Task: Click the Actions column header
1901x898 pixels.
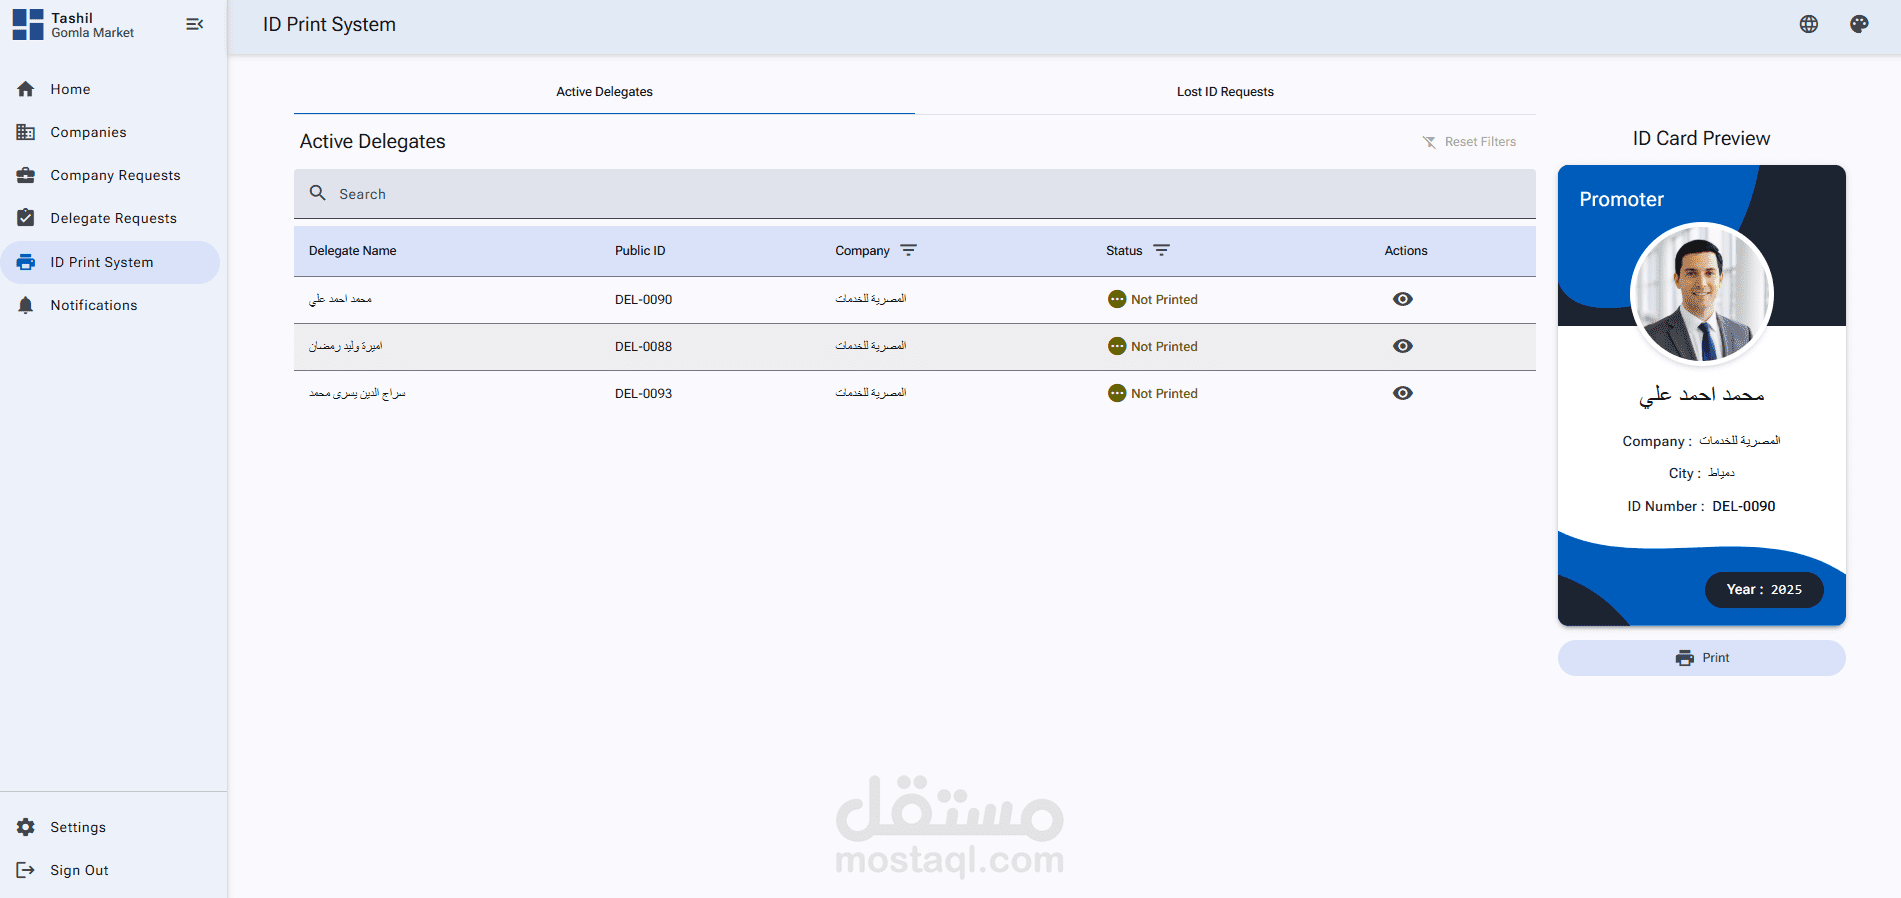Action: coord(1405,251)
